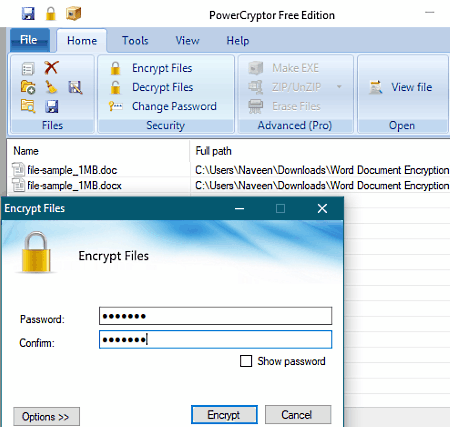
Task: Click the box package icon in the title bar
Action: (73, 14)
